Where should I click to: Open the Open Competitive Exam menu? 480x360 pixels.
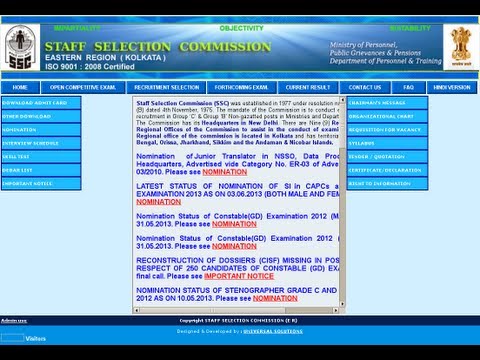pos(83,88)
